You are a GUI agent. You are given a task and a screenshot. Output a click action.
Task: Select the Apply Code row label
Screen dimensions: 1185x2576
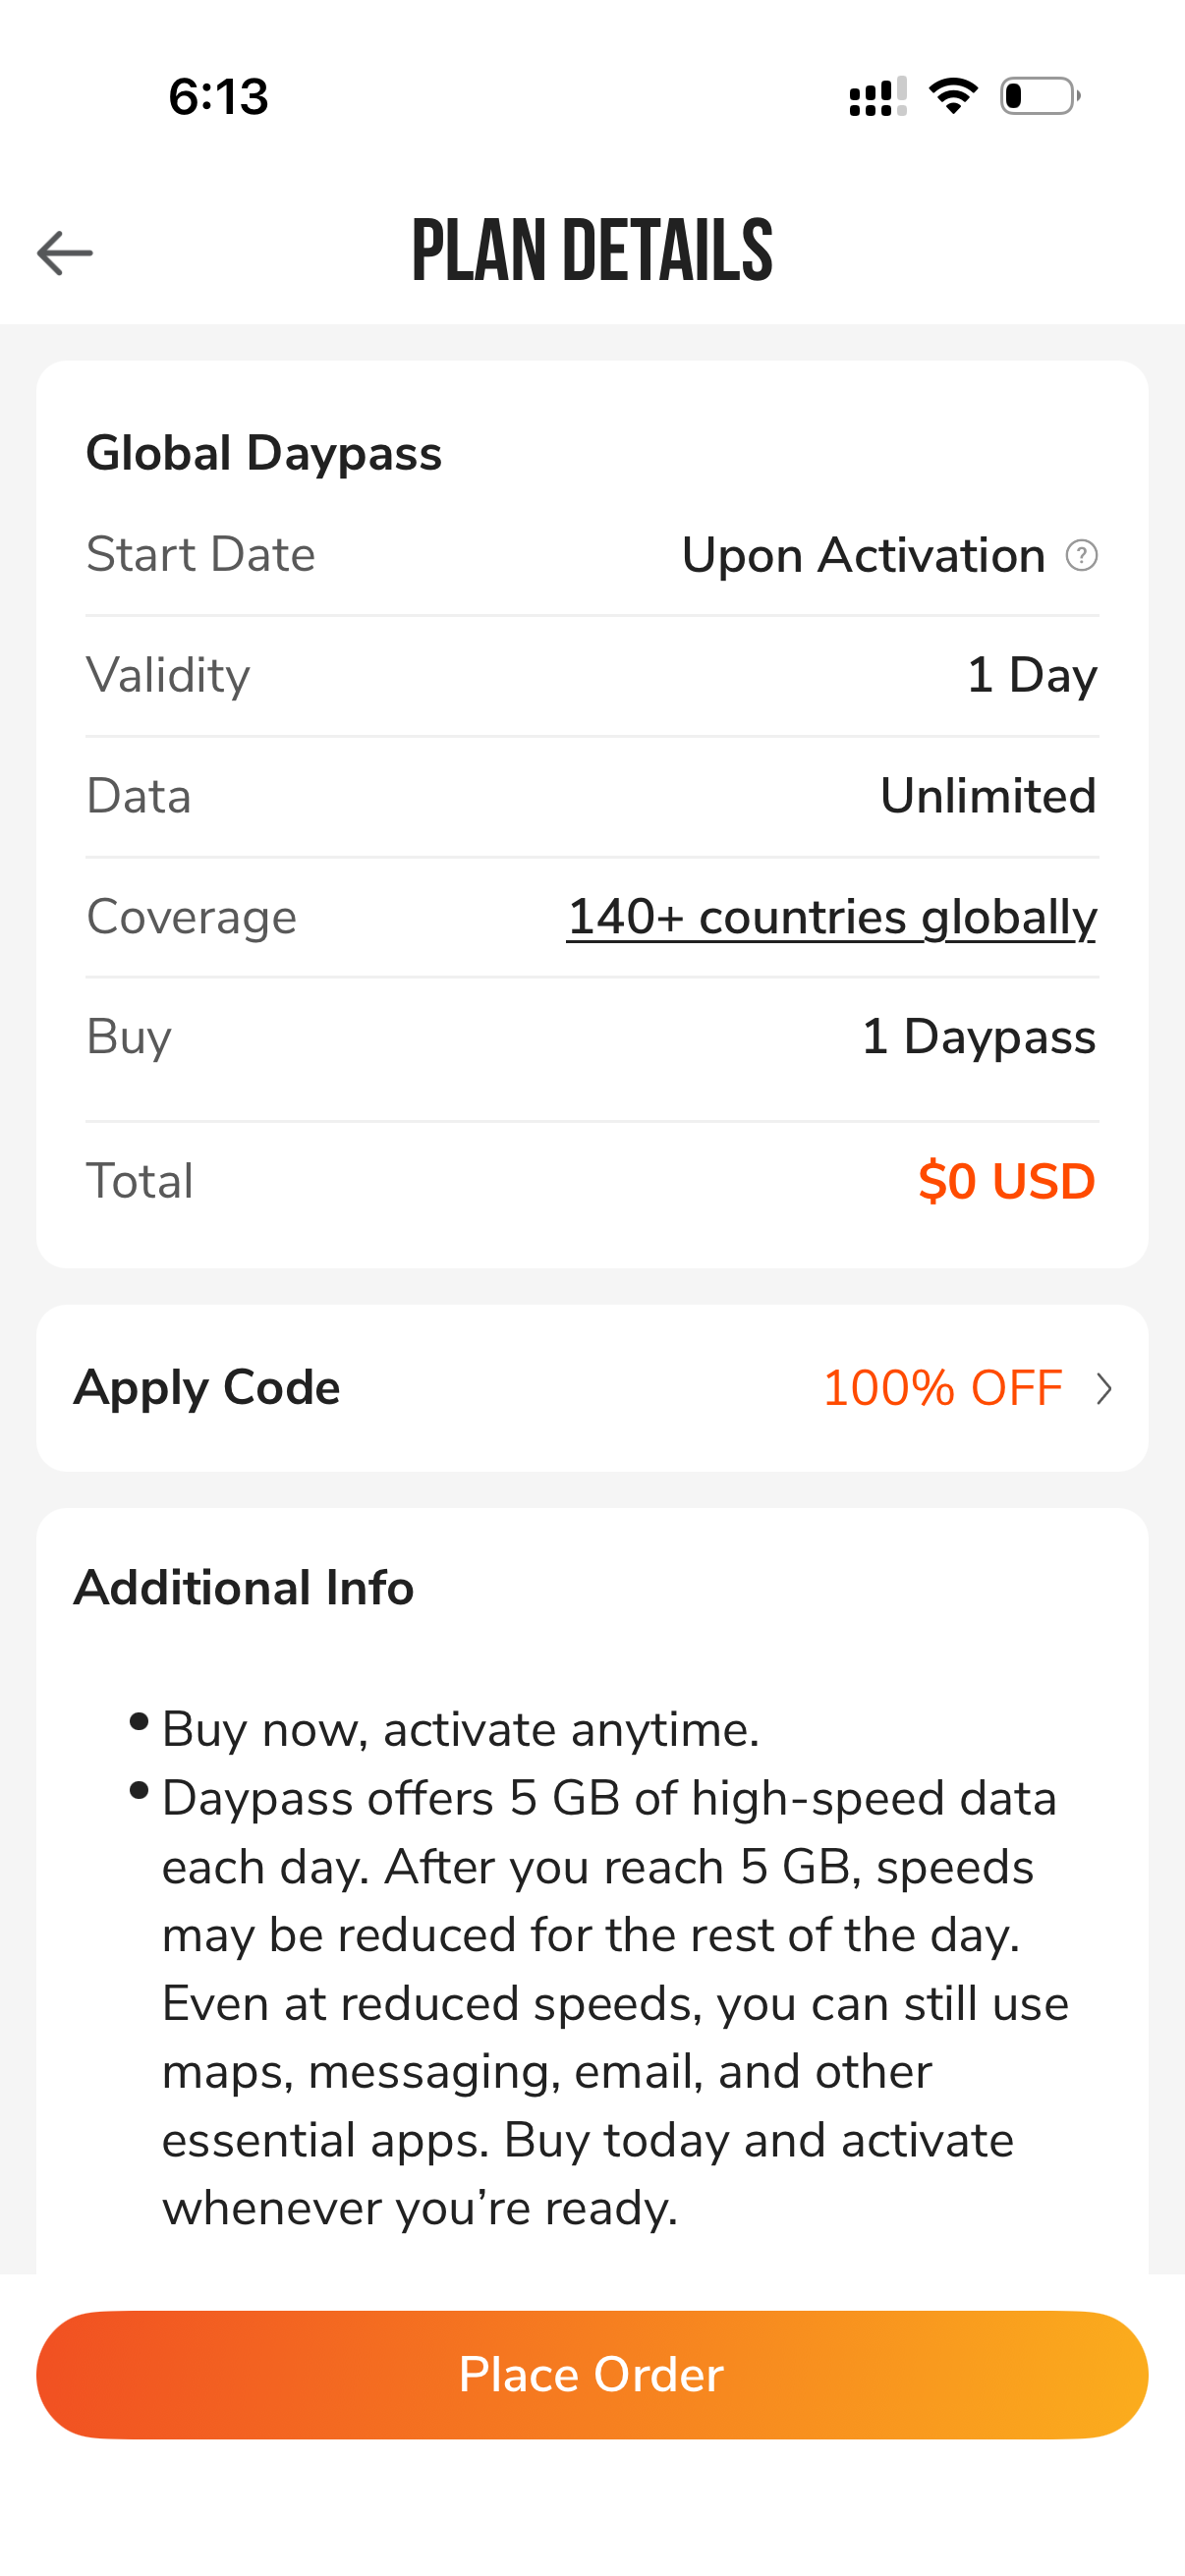point(207,1388)
